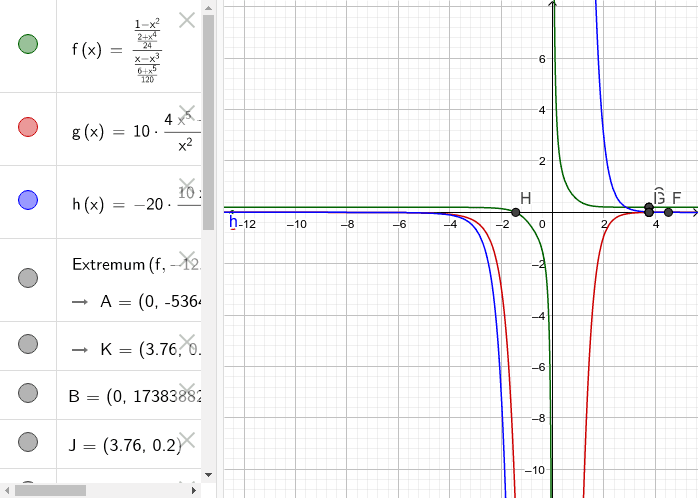Click the horizontal scroll left arrow
Screen dimensions: 700x500
7,491
